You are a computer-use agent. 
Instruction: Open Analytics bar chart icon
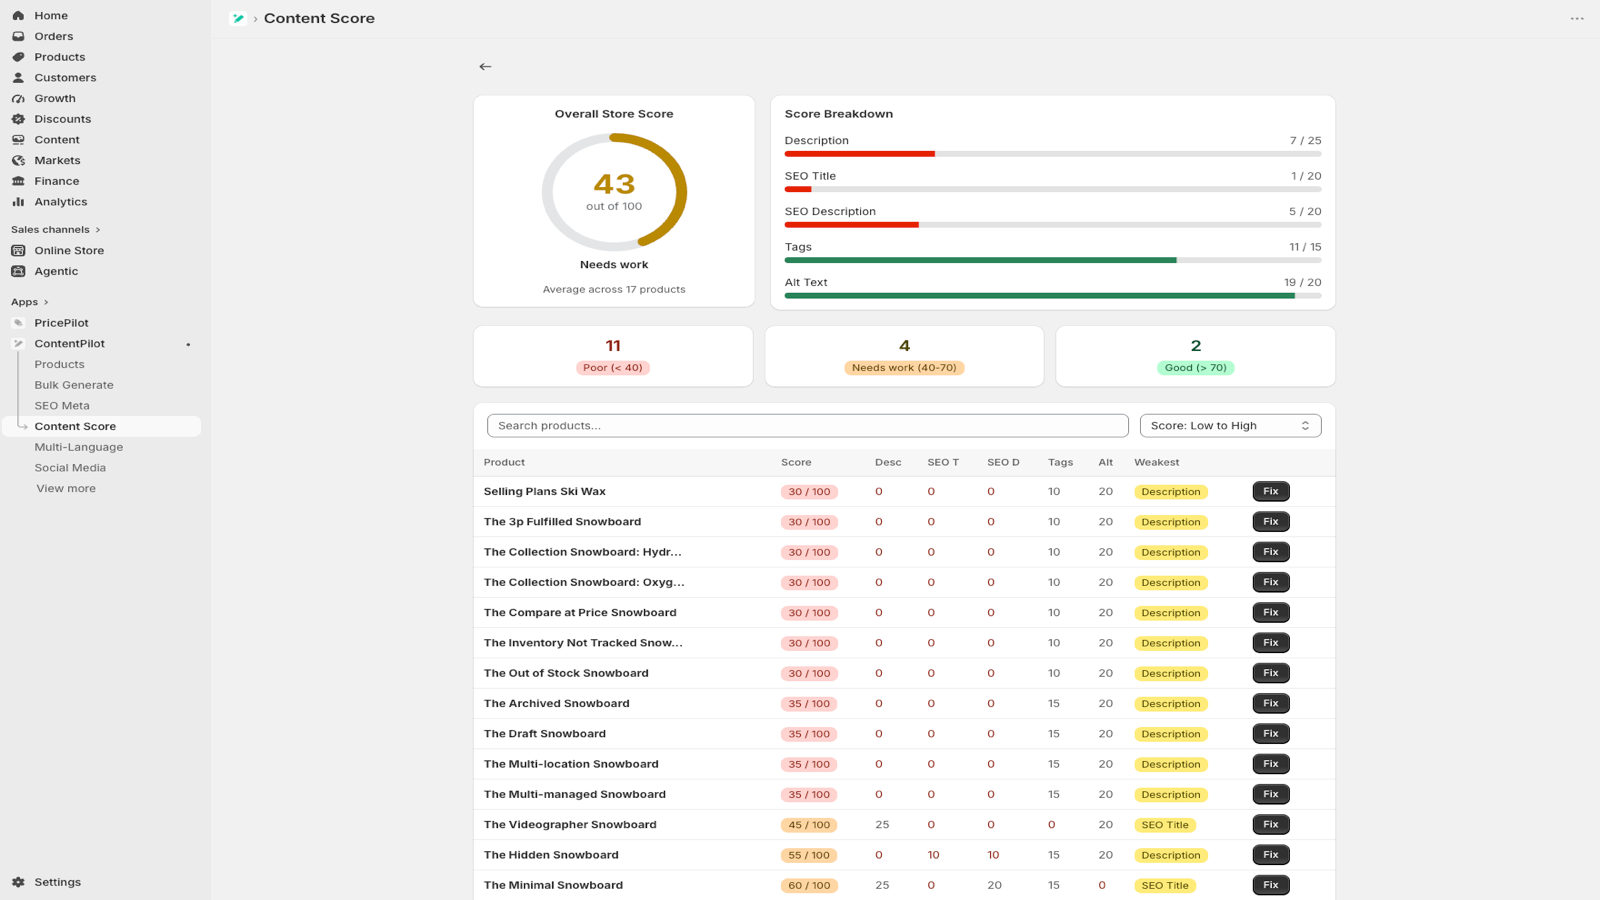pos(18,201)
